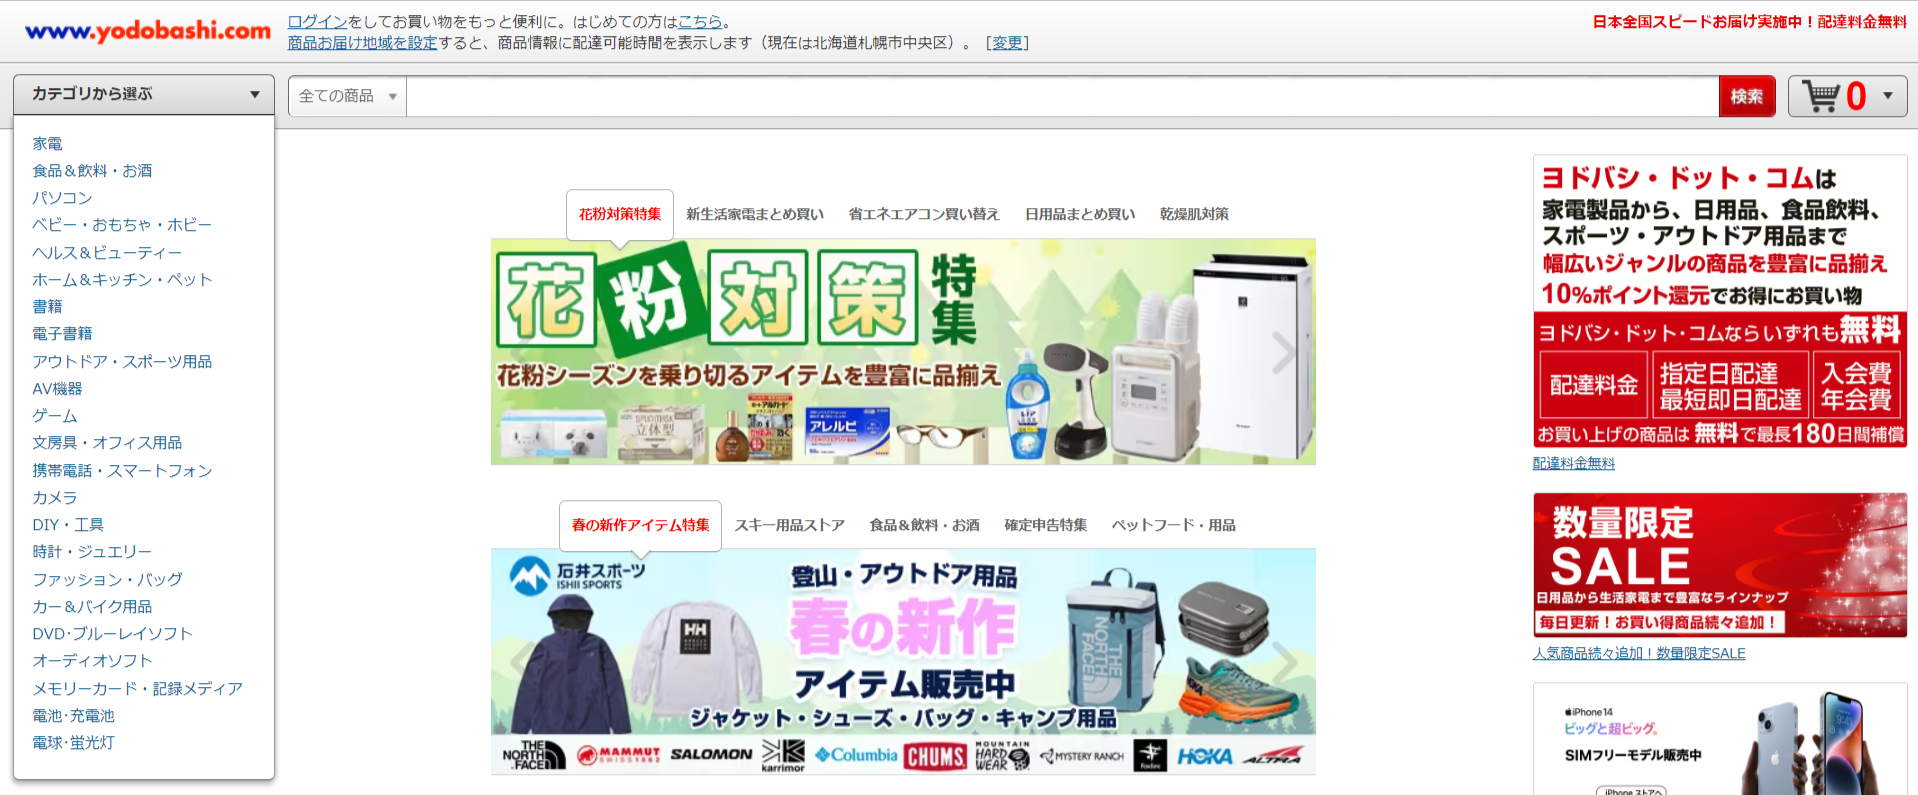Viewport: 1918px width, 795px height.
Task: Advance pollen banner with next arrow
Action: (1284, 352)
